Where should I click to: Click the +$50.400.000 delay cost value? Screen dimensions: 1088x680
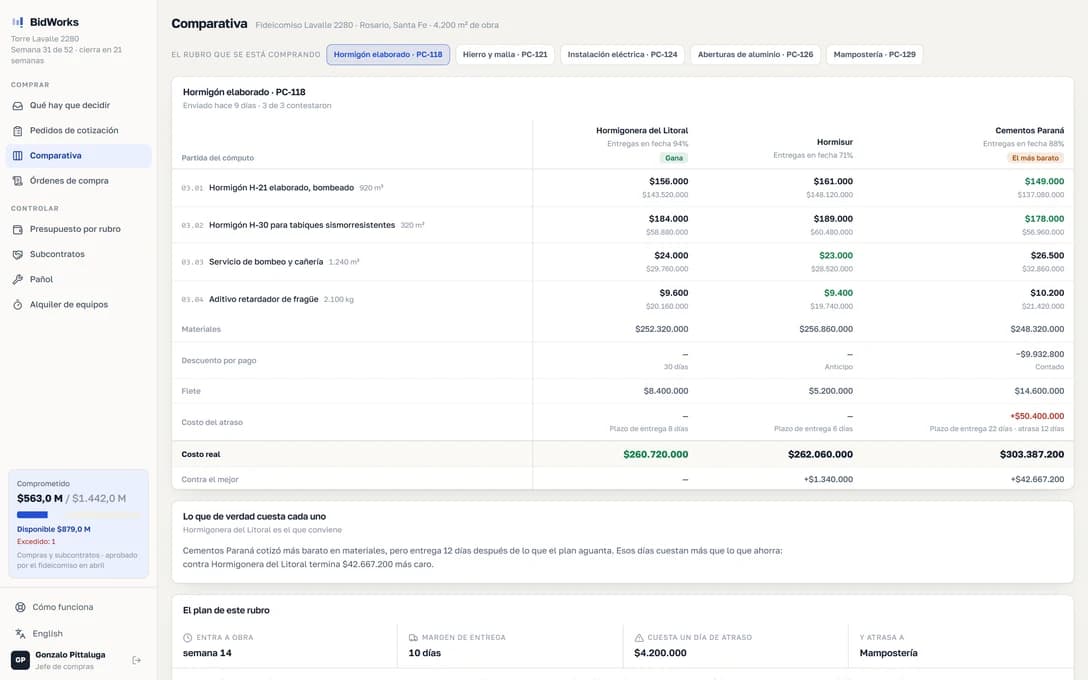coord(1037,416)
